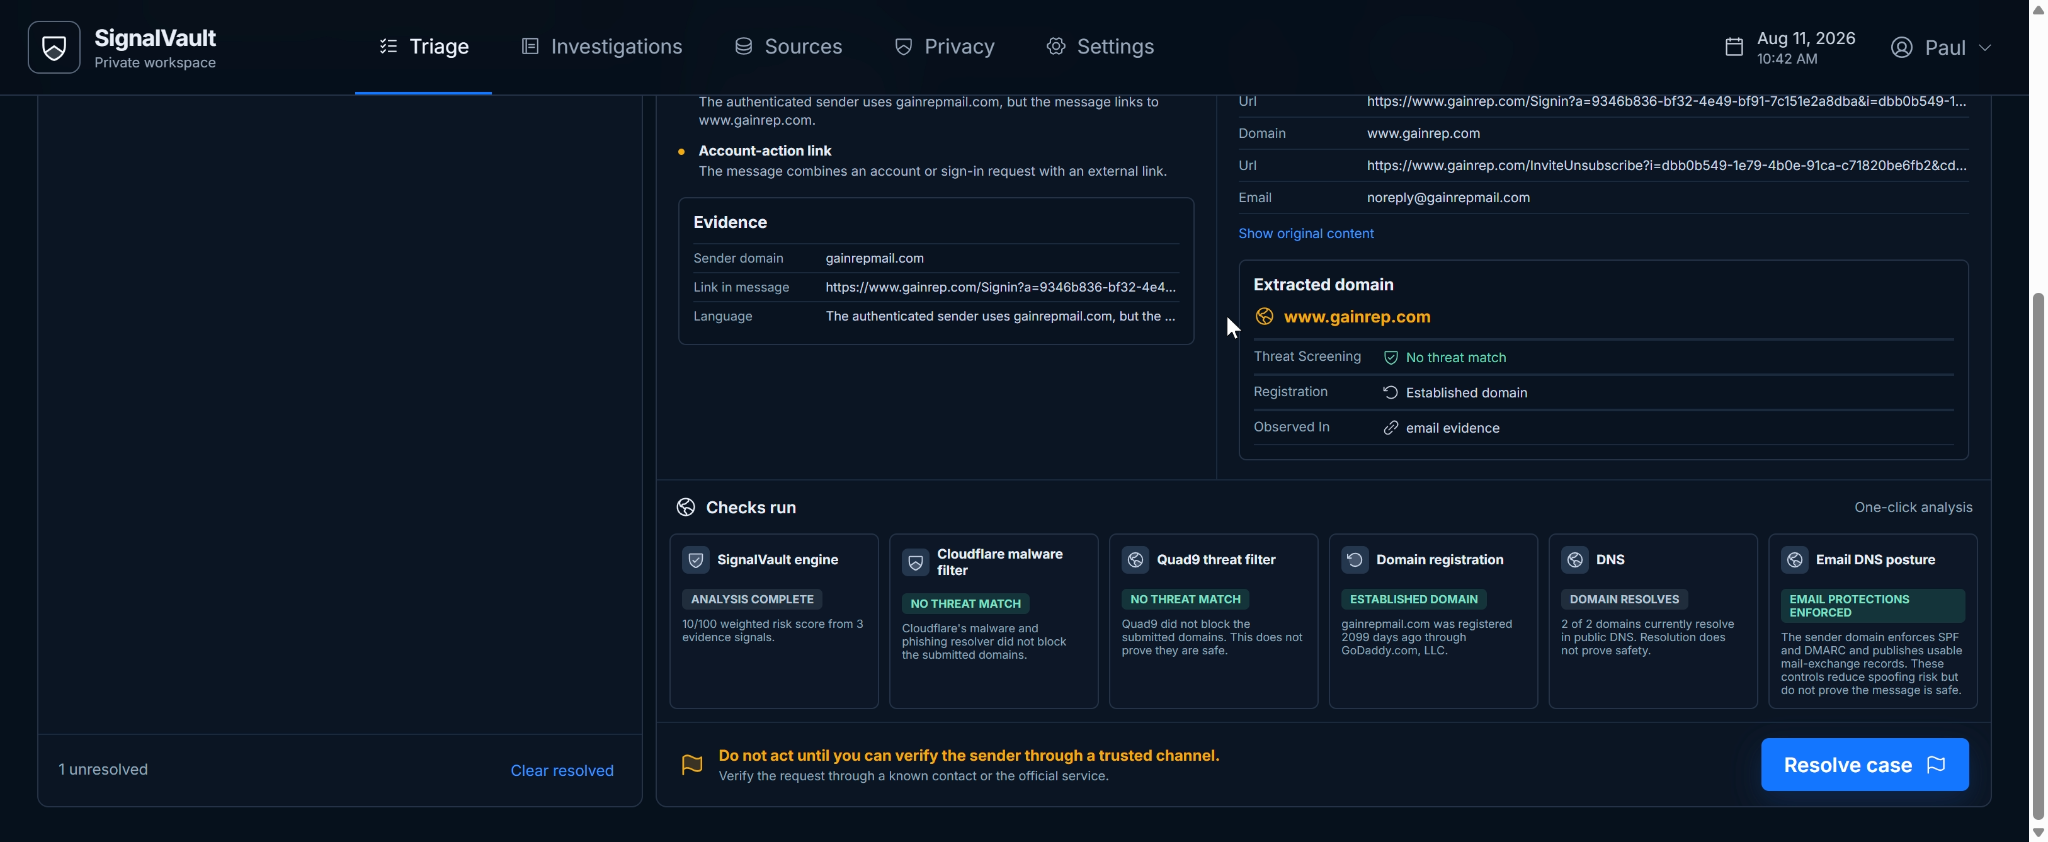Click the ANALYSIS COMPLETE badge
Viewport: 2048px width, 842px height.
[752, 600]
